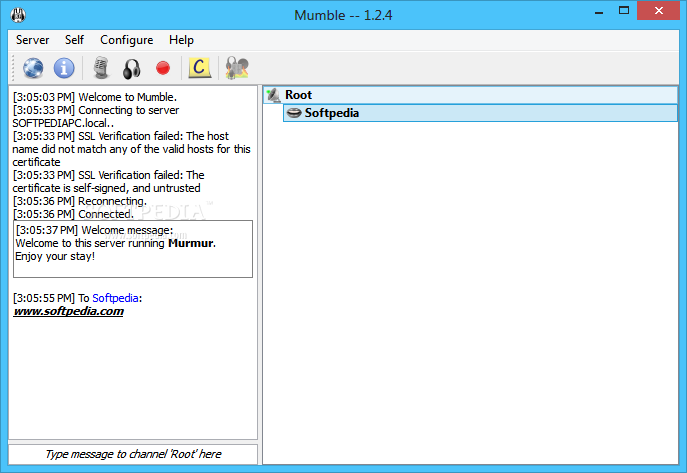This screenshot has height=473, width=687.
Task: Open the Self menu
Action: (x=74, y=40)
